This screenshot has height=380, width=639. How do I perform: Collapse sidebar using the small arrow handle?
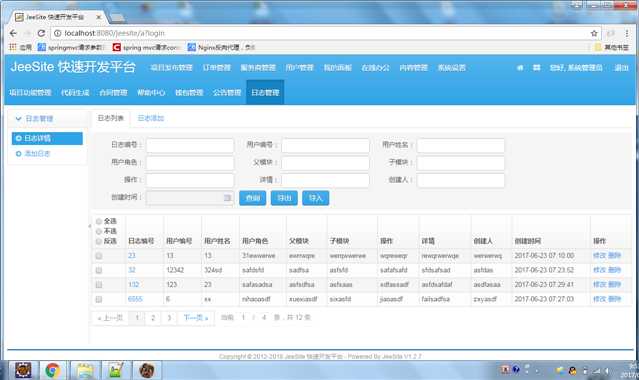[x=90, y=225]
